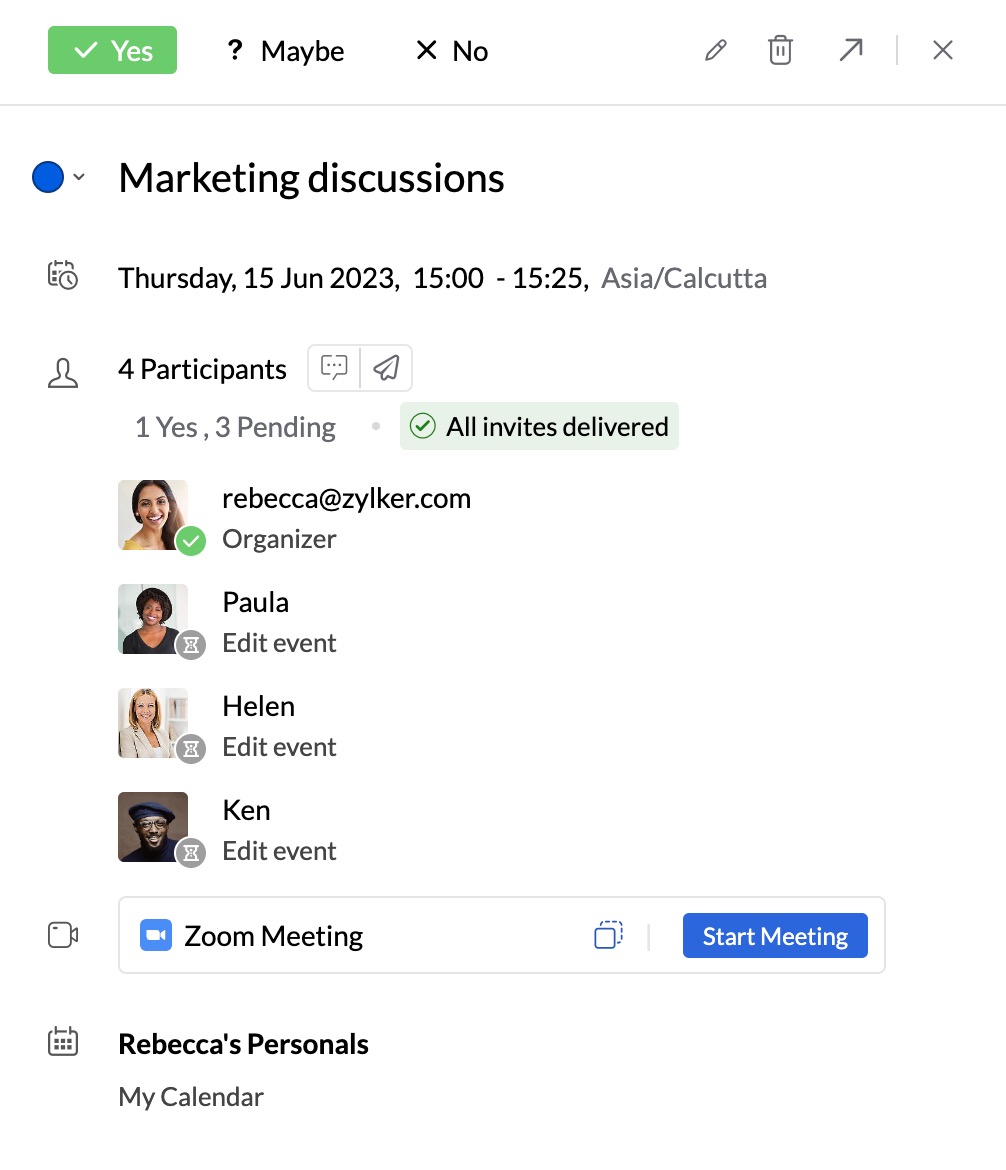Image resolution: width=1006 pixels, height=1170 pixels.
Task: Open event in detailed view arrow icon
Action: tap(850, 51)
